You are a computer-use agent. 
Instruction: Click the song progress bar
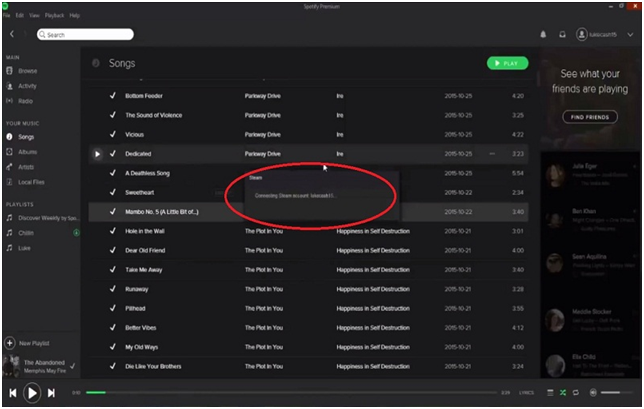pos(290,393)
